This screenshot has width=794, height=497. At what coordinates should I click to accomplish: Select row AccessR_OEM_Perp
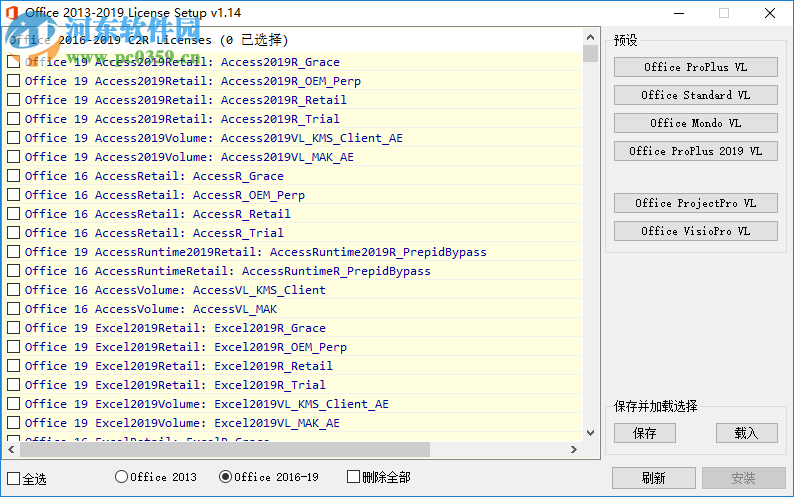[x=293, y=195]
